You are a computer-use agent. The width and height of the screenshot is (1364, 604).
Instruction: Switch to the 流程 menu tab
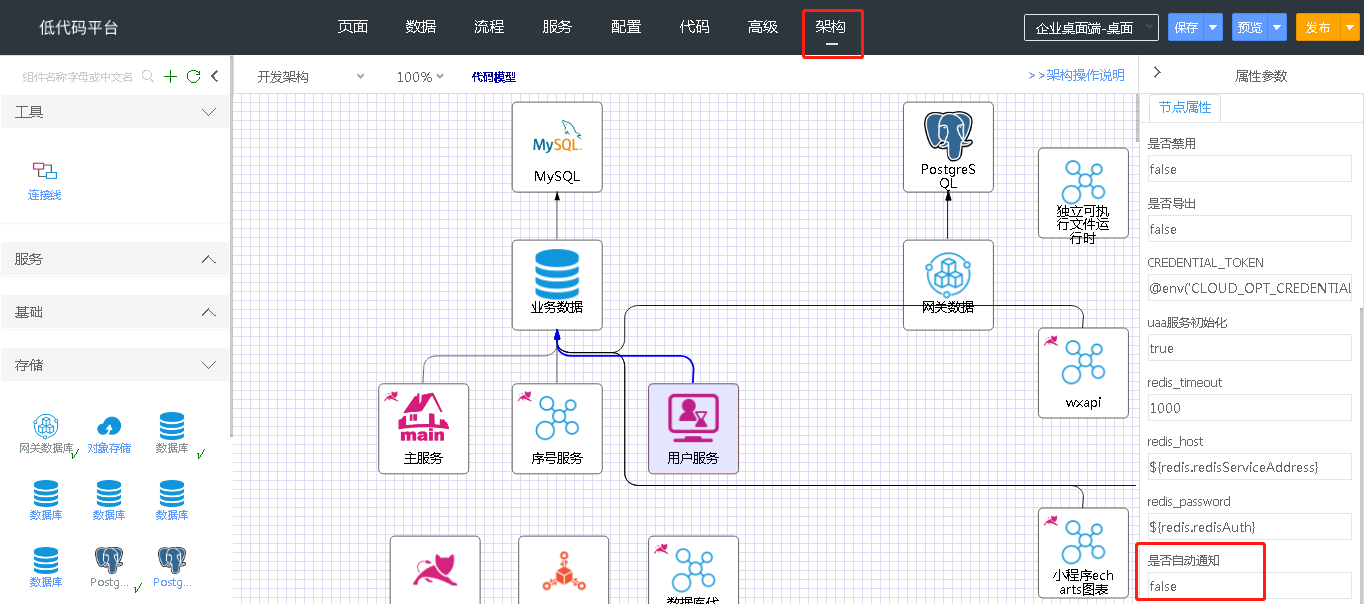pyautogui.click(x=489, y=27)
